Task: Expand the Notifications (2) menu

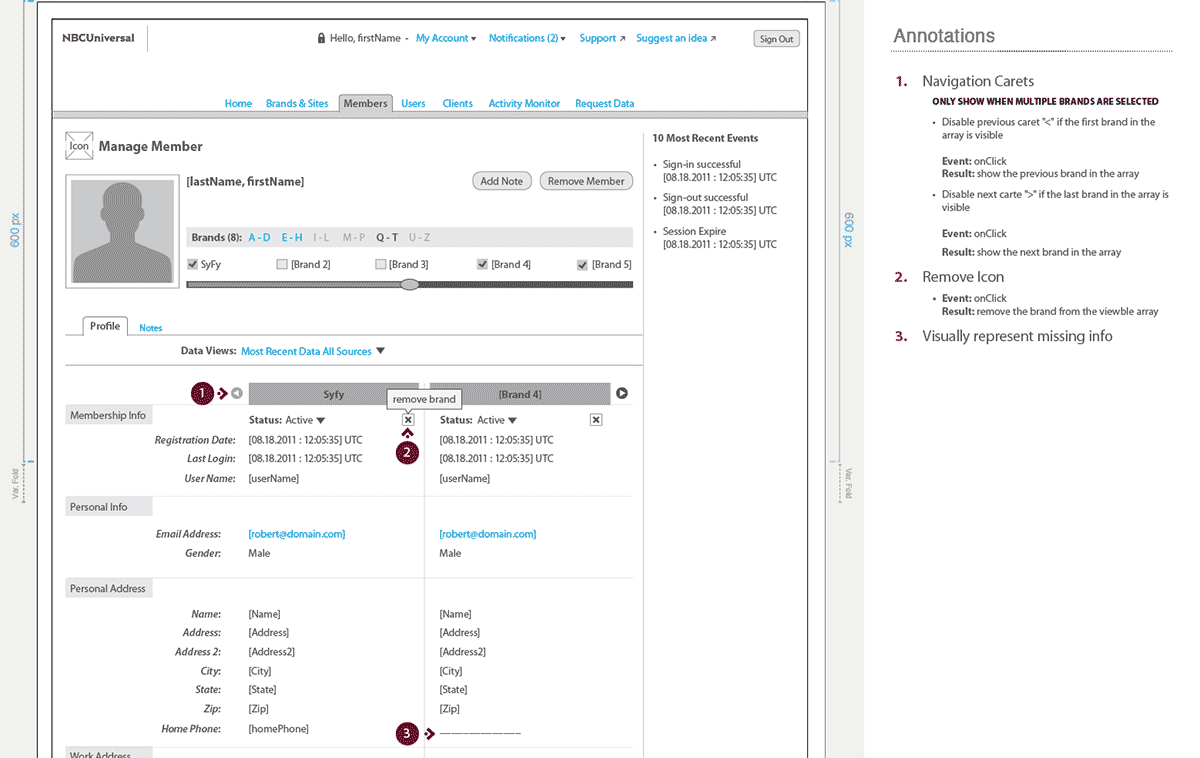Action: pos(527,39)
